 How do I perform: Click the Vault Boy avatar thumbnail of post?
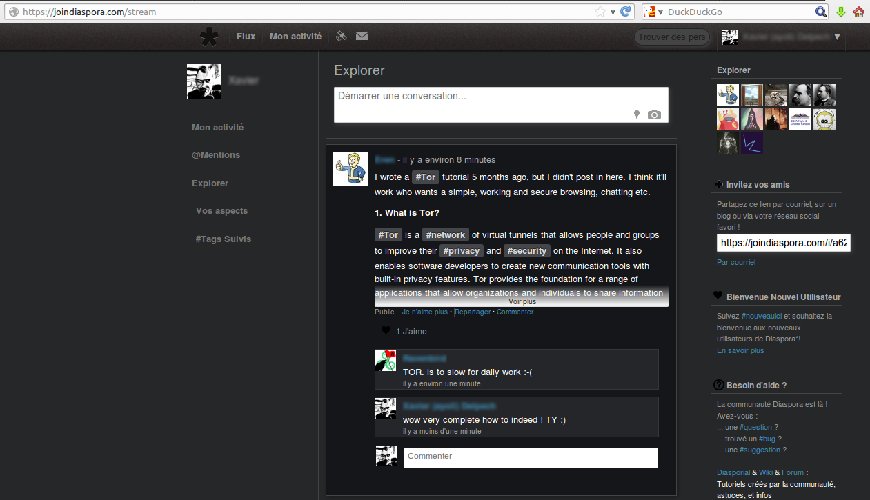pos(350,169)
